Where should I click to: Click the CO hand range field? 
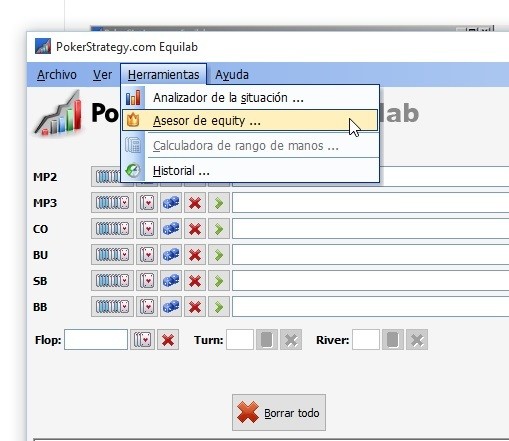(x=370, y=228)
